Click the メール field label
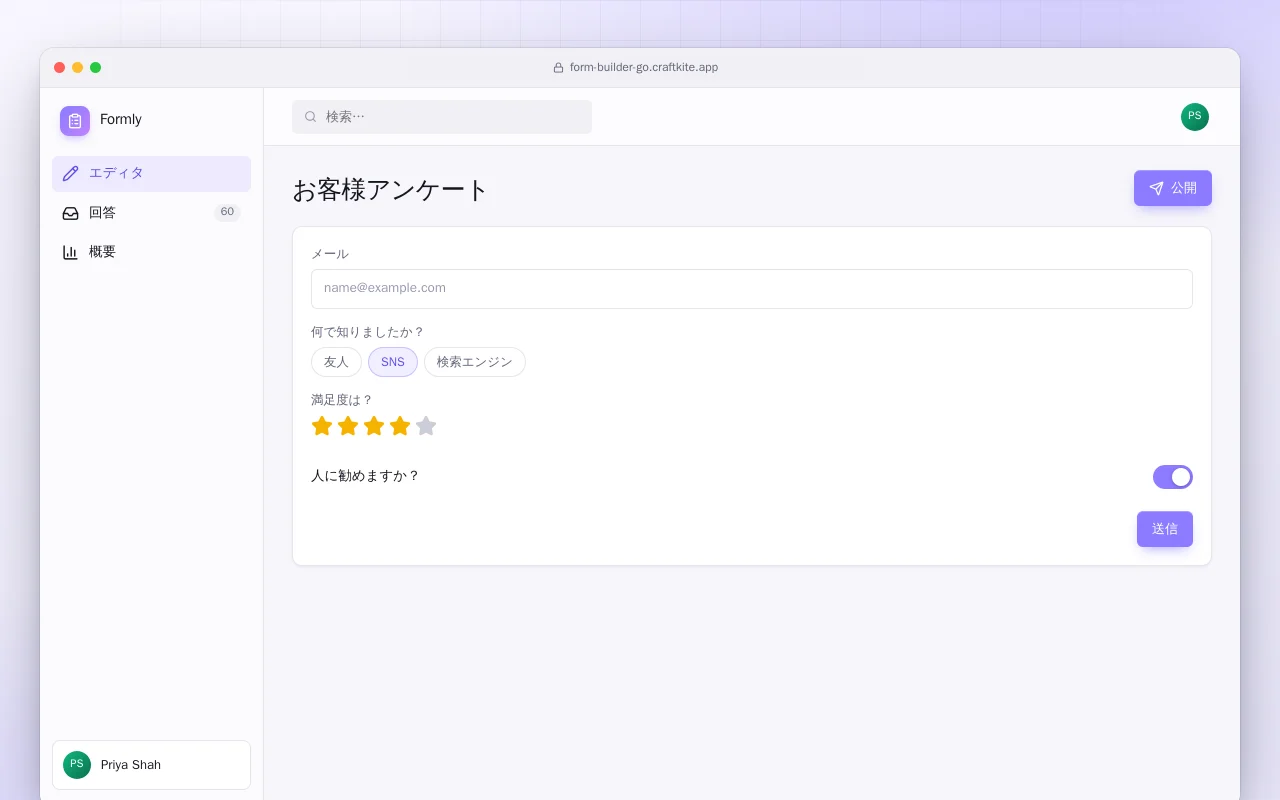The height and width of the screenshot is (800, 1280). point(330,254)
